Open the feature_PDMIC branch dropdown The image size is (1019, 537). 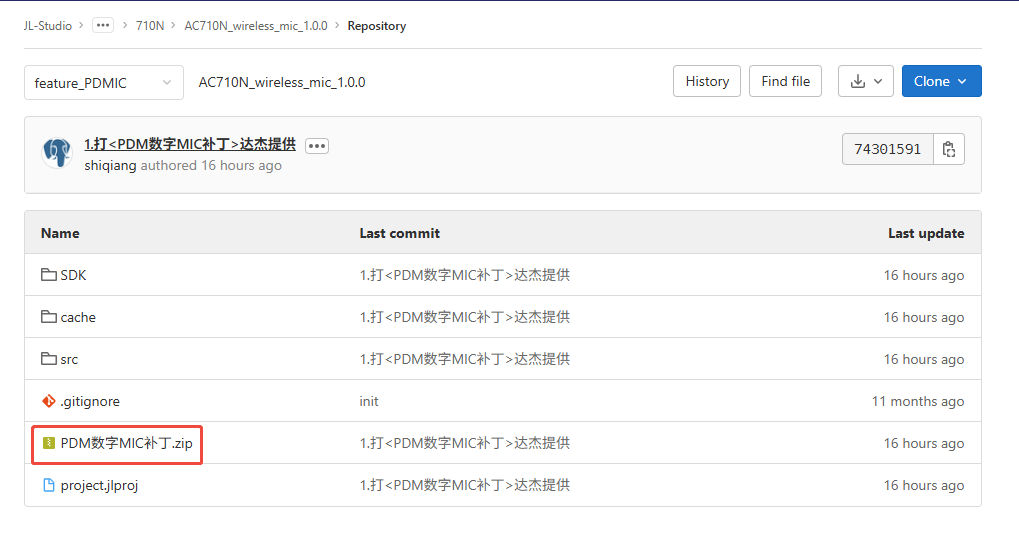pos(104,83)
